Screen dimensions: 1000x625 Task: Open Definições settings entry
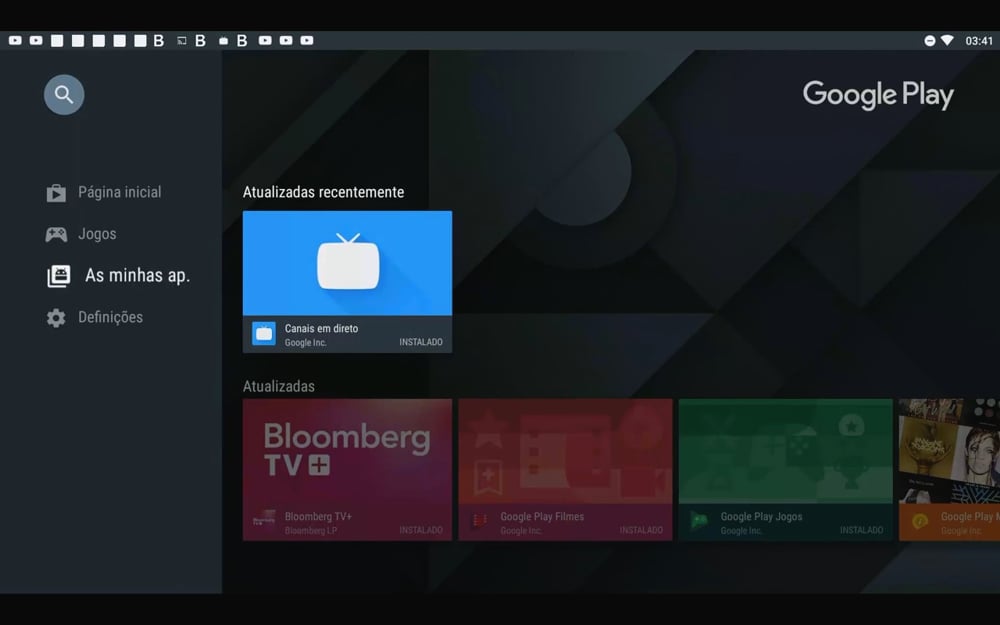pyautogui.click(x=94, y=317)
